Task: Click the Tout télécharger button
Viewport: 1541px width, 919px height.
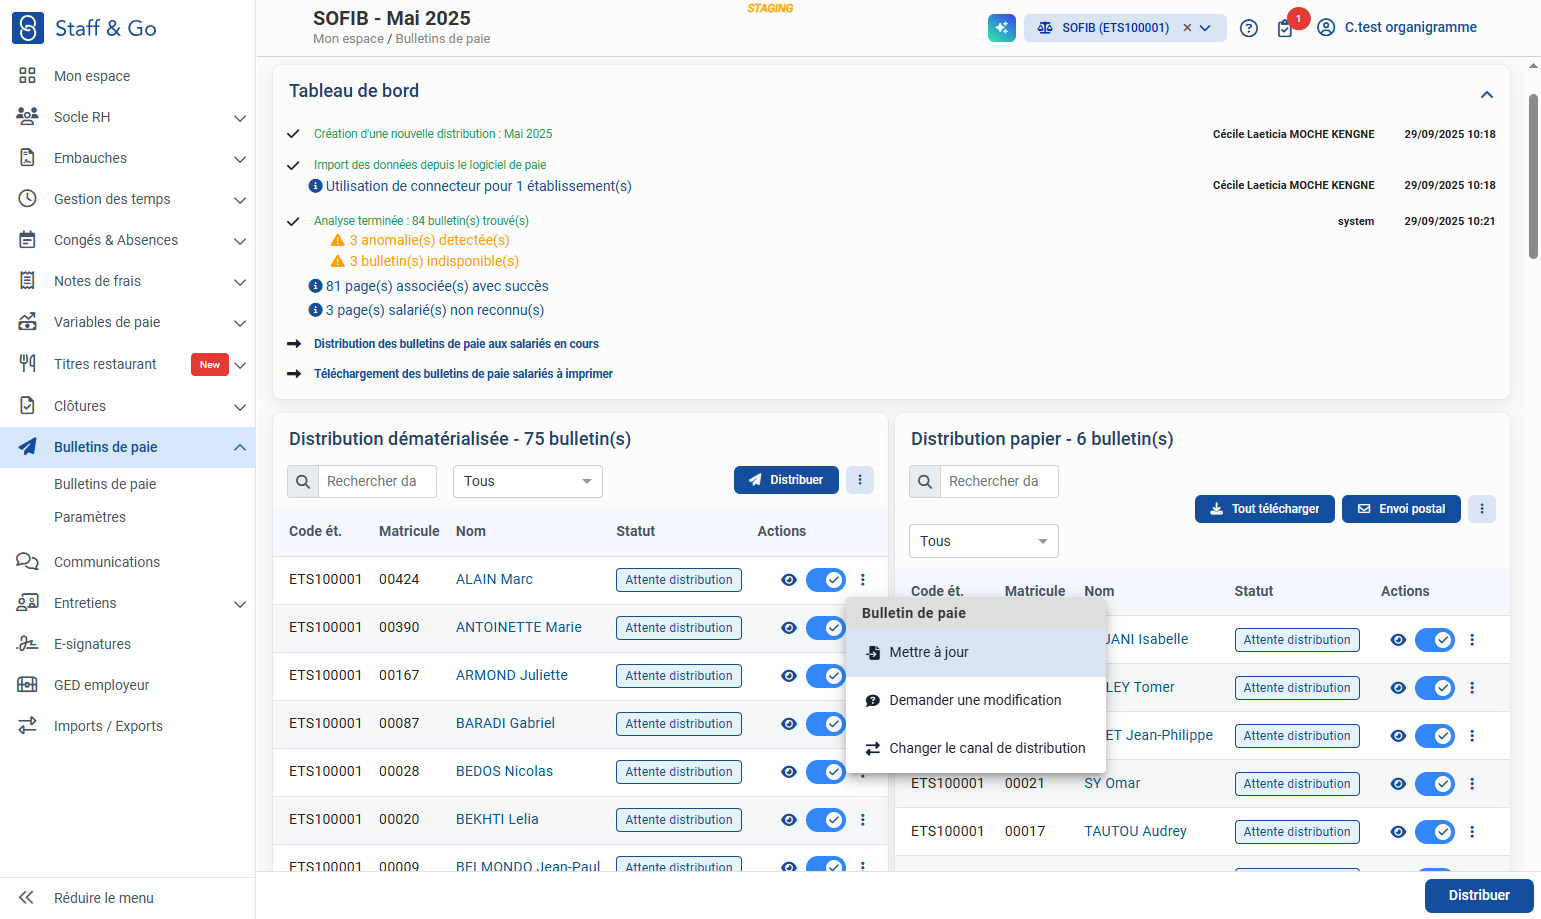Action: (x=1265, y=509)
